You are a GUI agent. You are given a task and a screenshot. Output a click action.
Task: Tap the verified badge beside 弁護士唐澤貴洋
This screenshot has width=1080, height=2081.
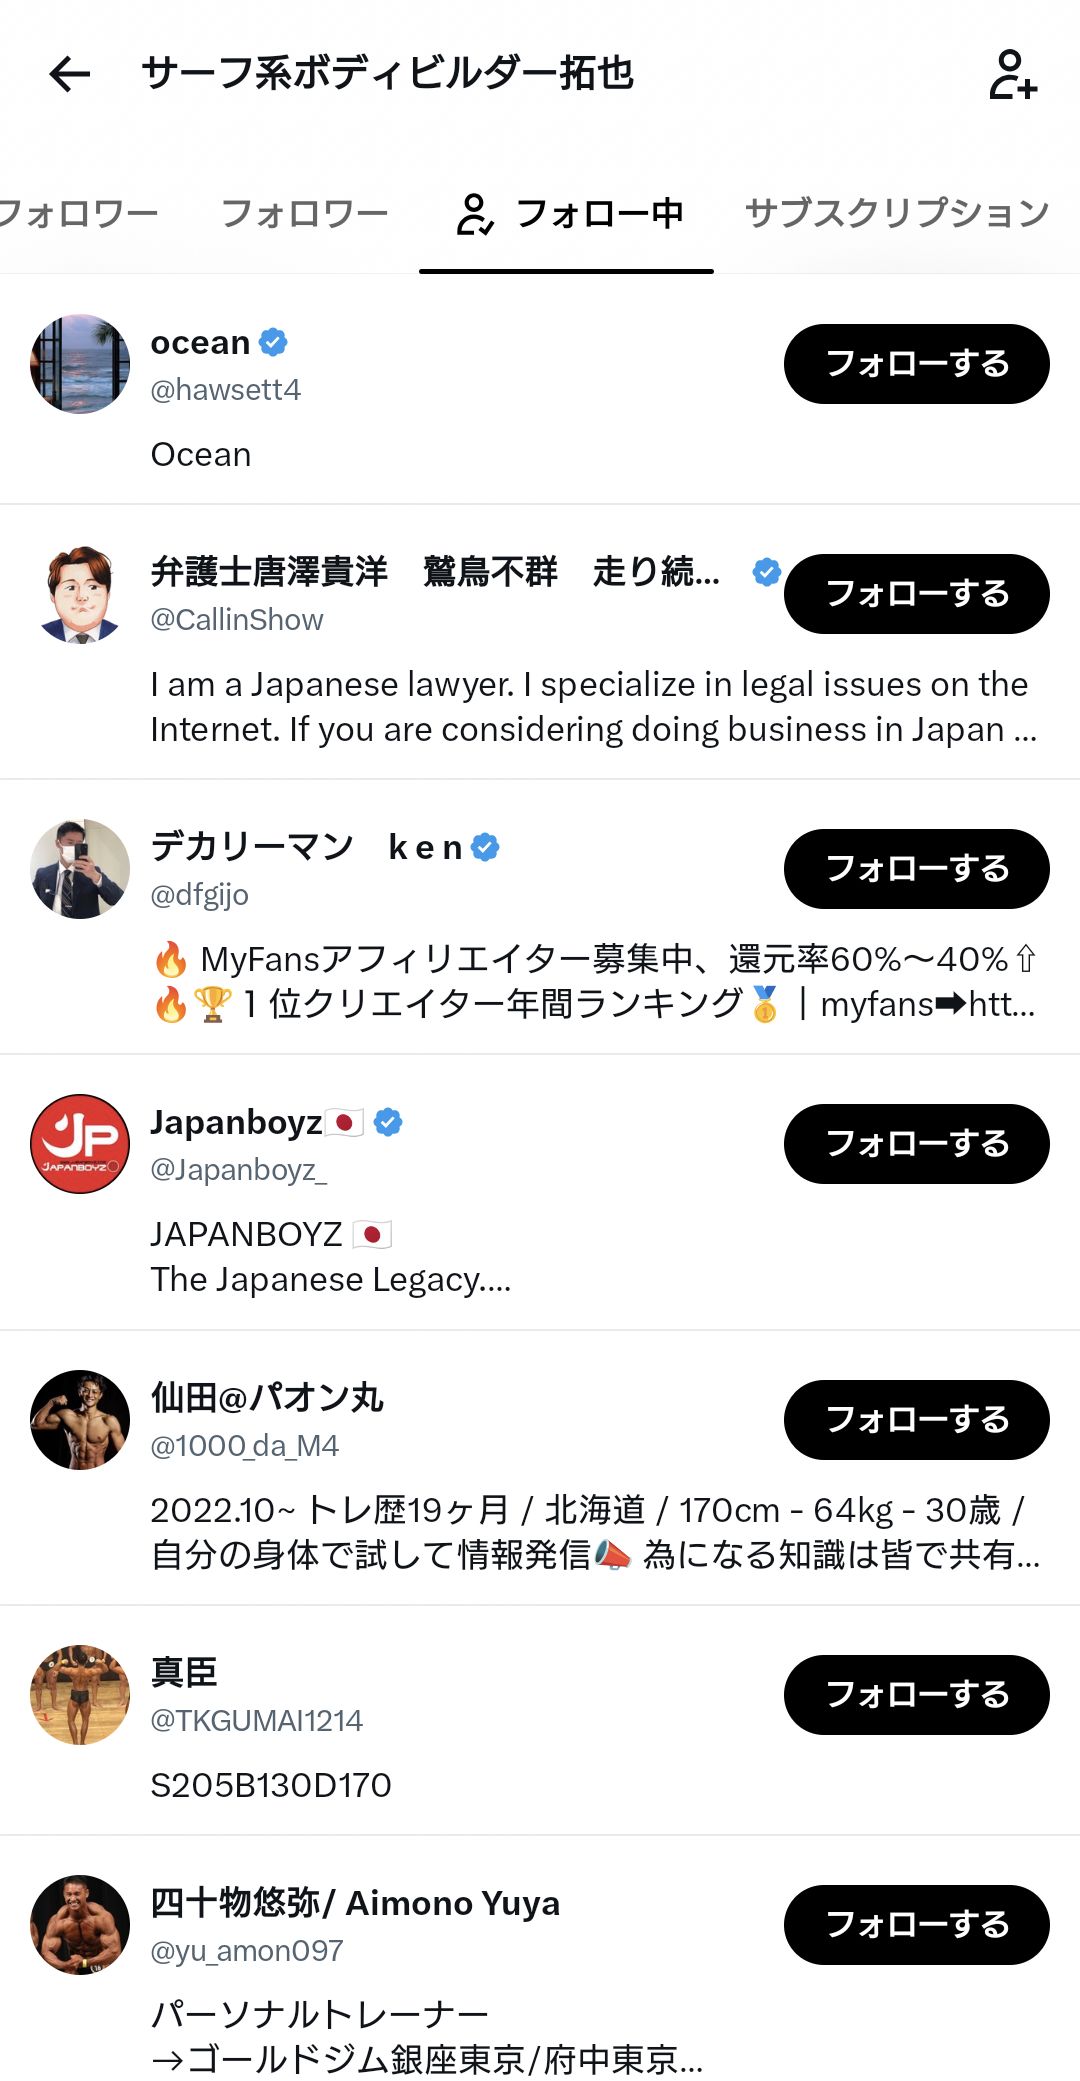[x=766, y=572]
